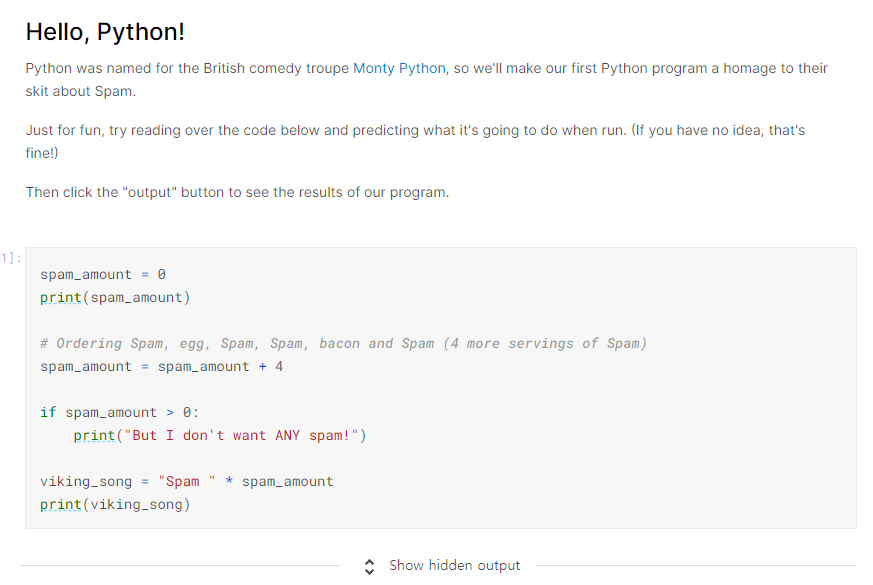Click the print(viking_song) line
Image resolution: width=873 pixels, height=585 pixels.
coord(115,504)
